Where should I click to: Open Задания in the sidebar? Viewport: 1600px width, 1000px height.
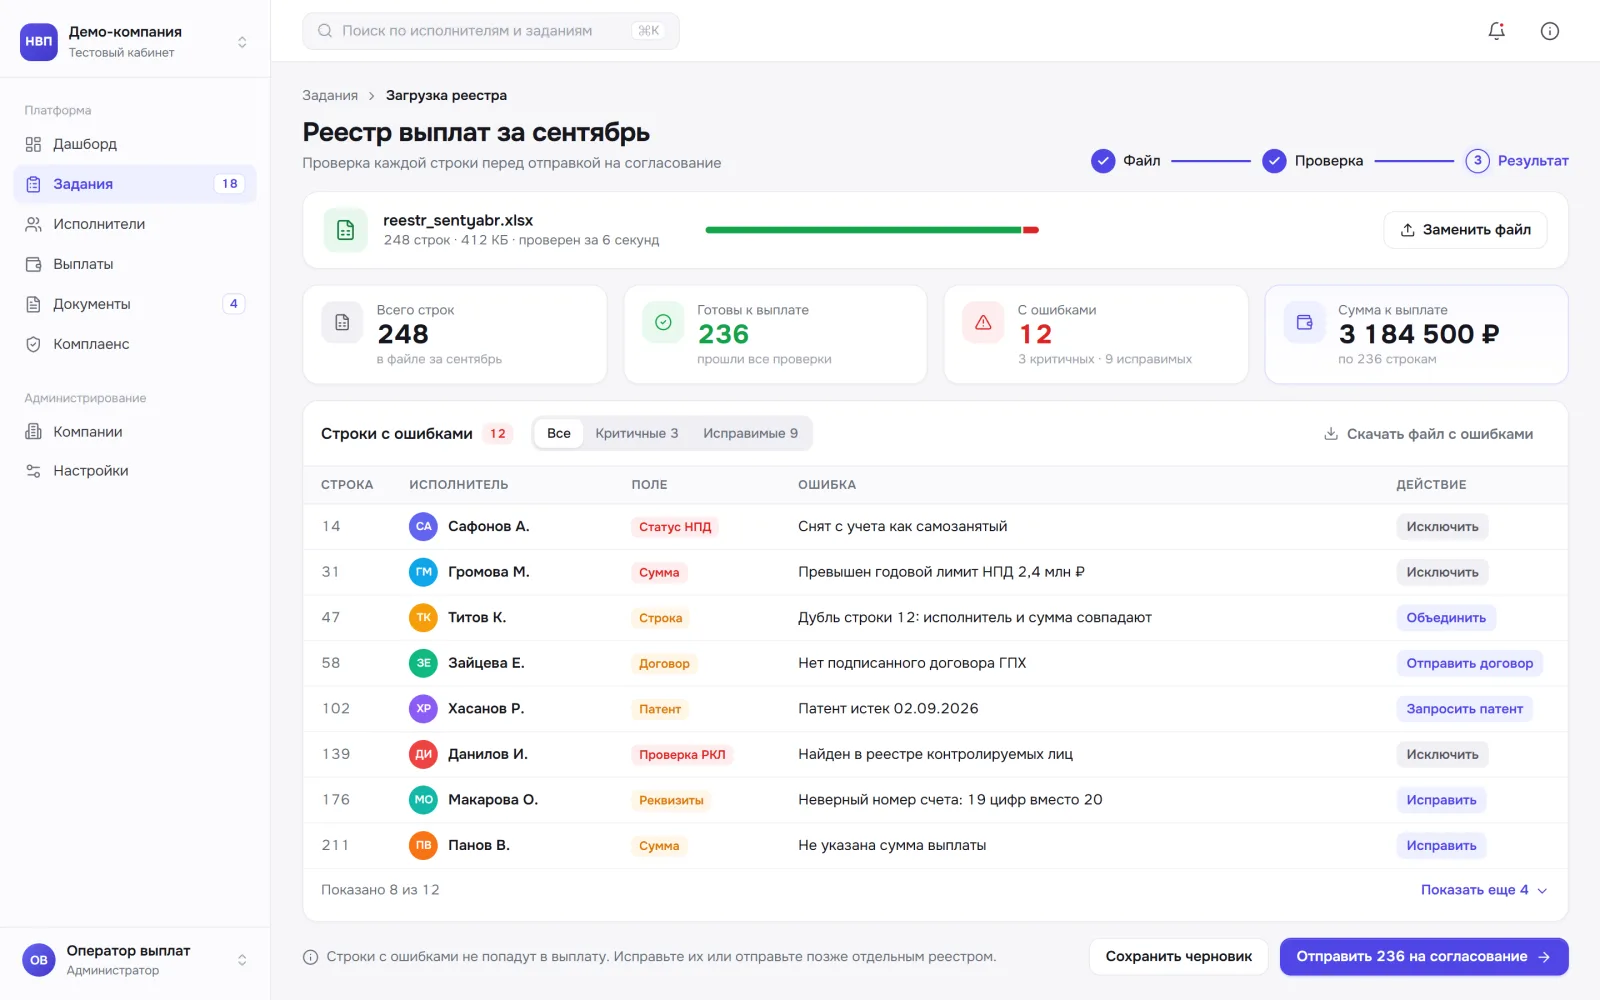pos(135,184)
